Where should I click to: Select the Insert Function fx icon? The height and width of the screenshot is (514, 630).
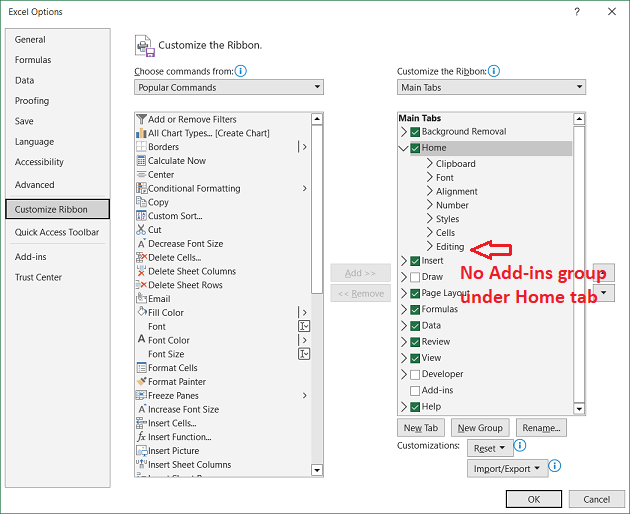click(x=141, y=437)
